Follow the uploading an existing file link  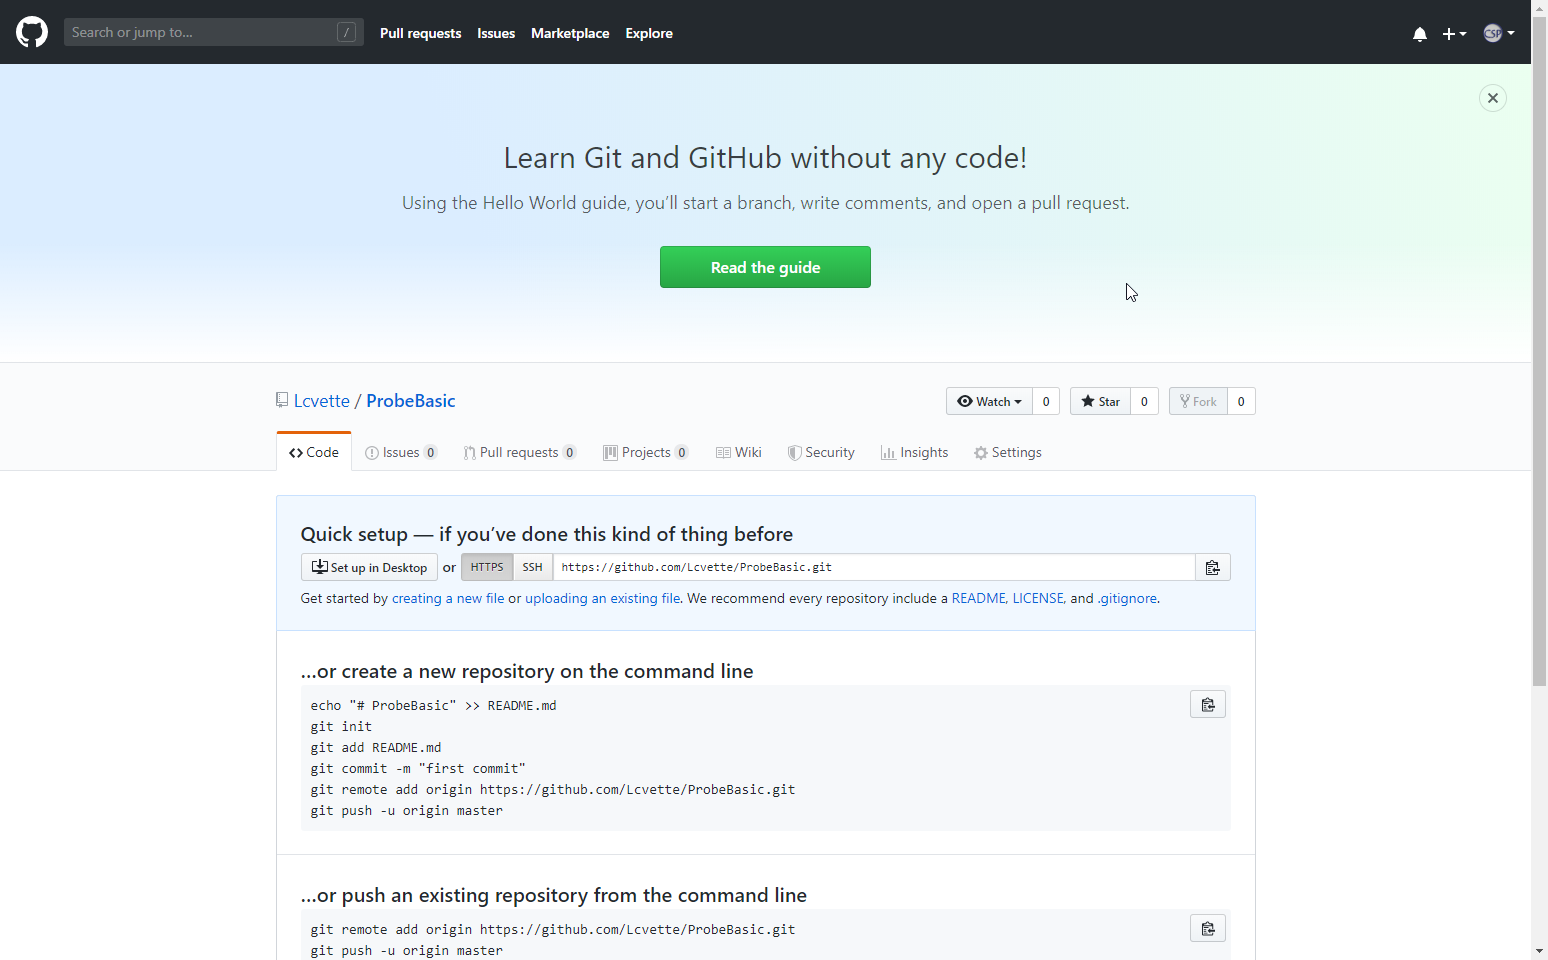603,598
